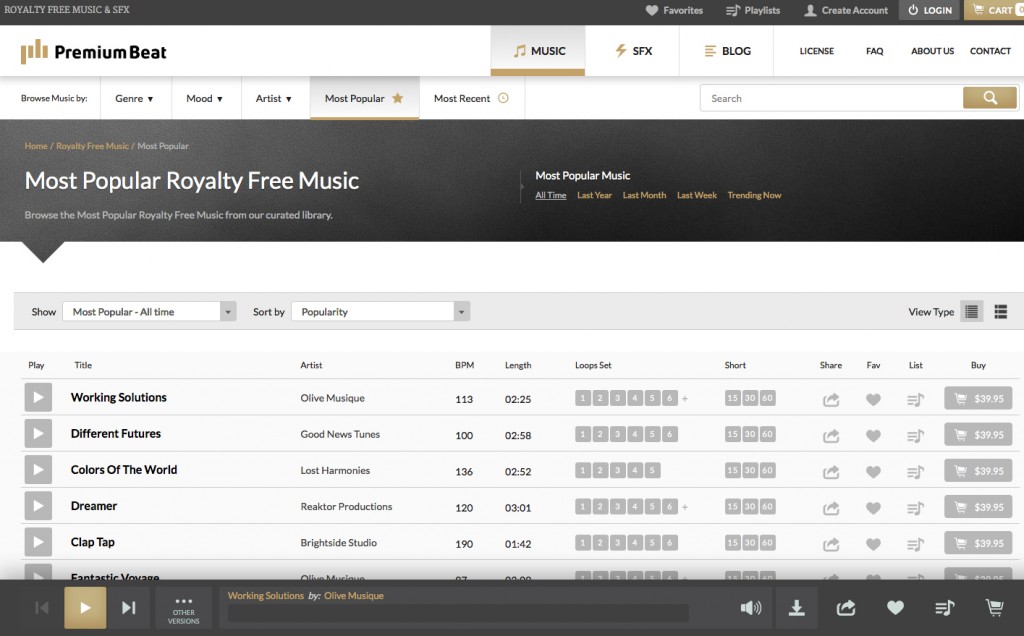Viewport: 1024px width, 636px height.
Task: Open Playlists in top bar
Action: tap(753, 10)
